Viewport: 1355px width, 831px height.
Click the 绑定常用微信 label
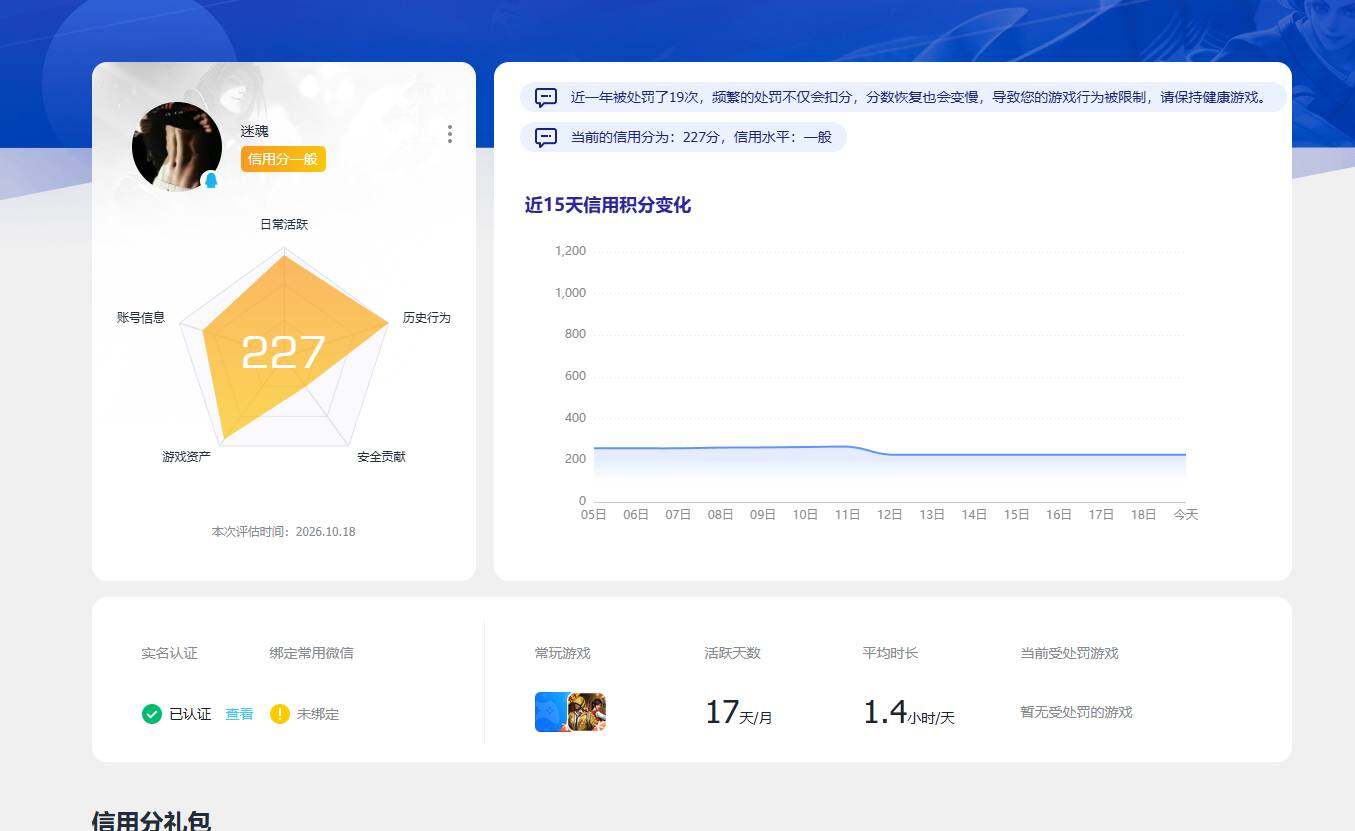311,653
